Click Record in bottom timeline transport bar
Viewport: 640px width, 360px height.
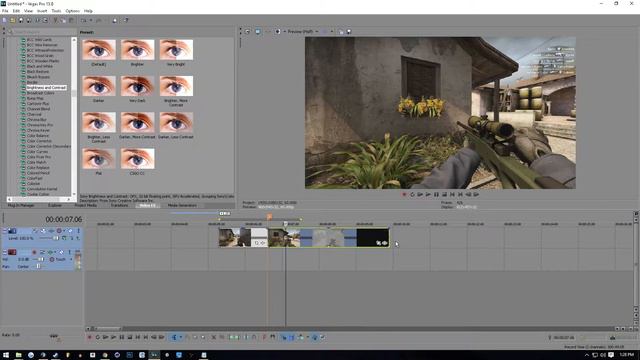pyautogui.click(x=89, y=337)
